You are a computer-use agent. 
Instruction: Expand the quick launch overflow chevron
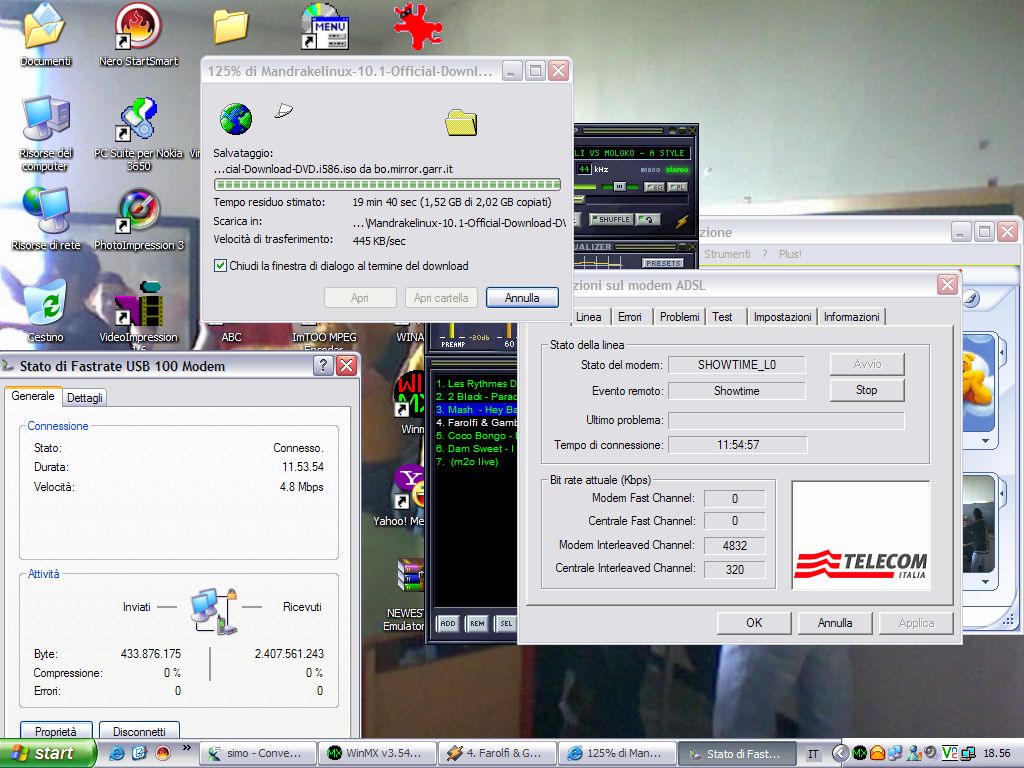point(186,748)
